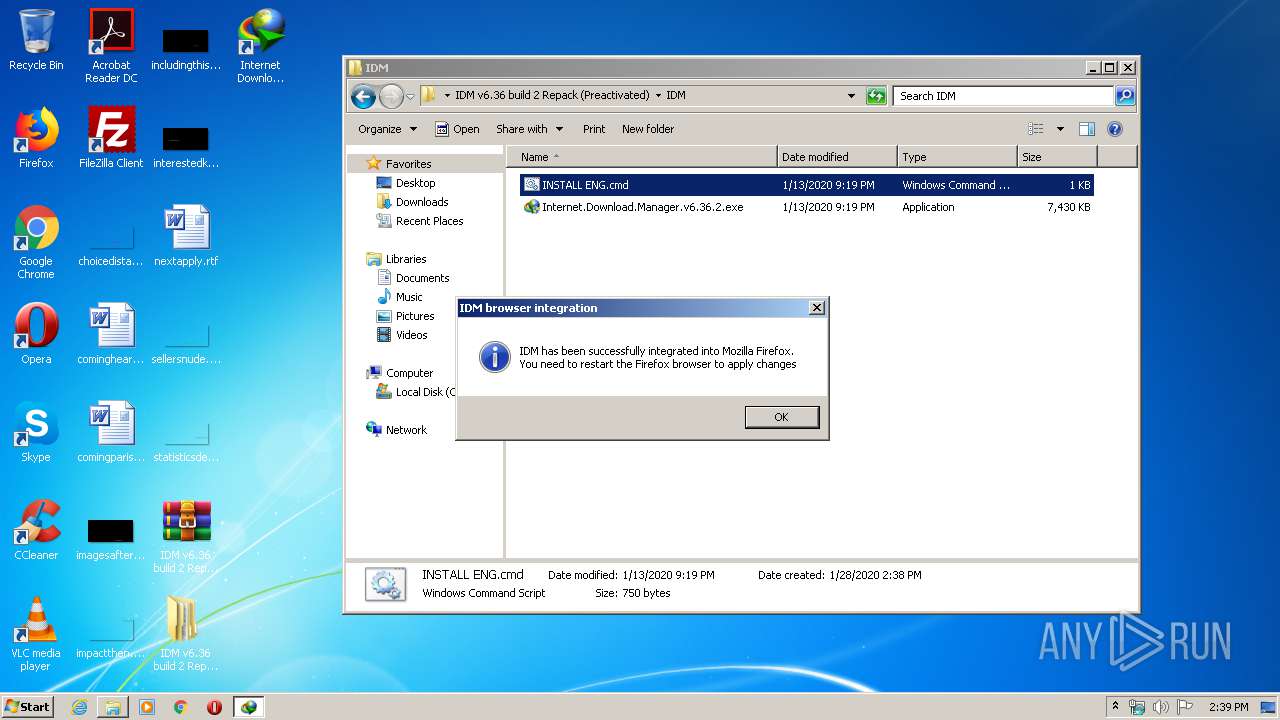Viewport: 1280px width, 720px height.
Task: Open Explorer help icon
Action: (1115, 129)
